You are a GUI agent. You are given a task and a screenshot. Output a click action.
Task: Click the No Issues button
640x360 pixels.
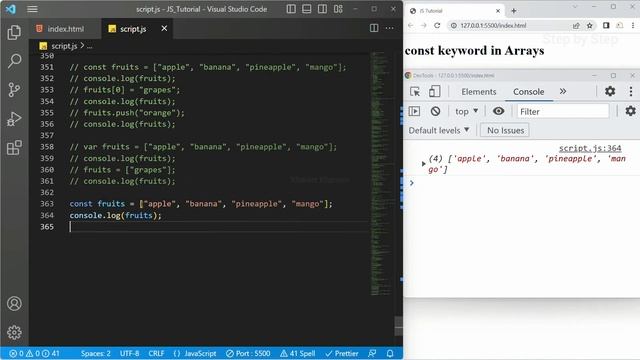pyautogui.click(x=505, y=131)
